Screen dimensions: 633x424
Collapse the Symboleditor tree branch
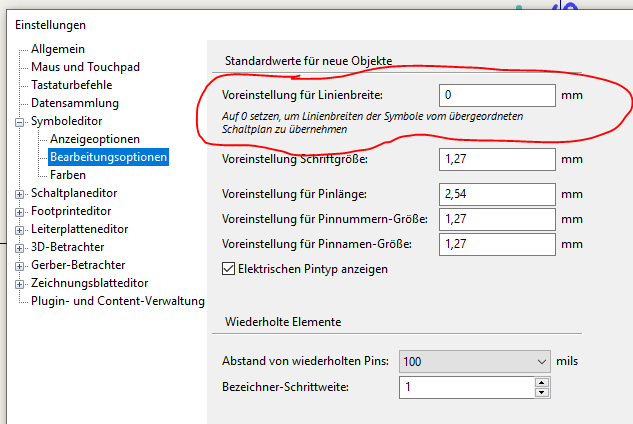pos(19,122)
